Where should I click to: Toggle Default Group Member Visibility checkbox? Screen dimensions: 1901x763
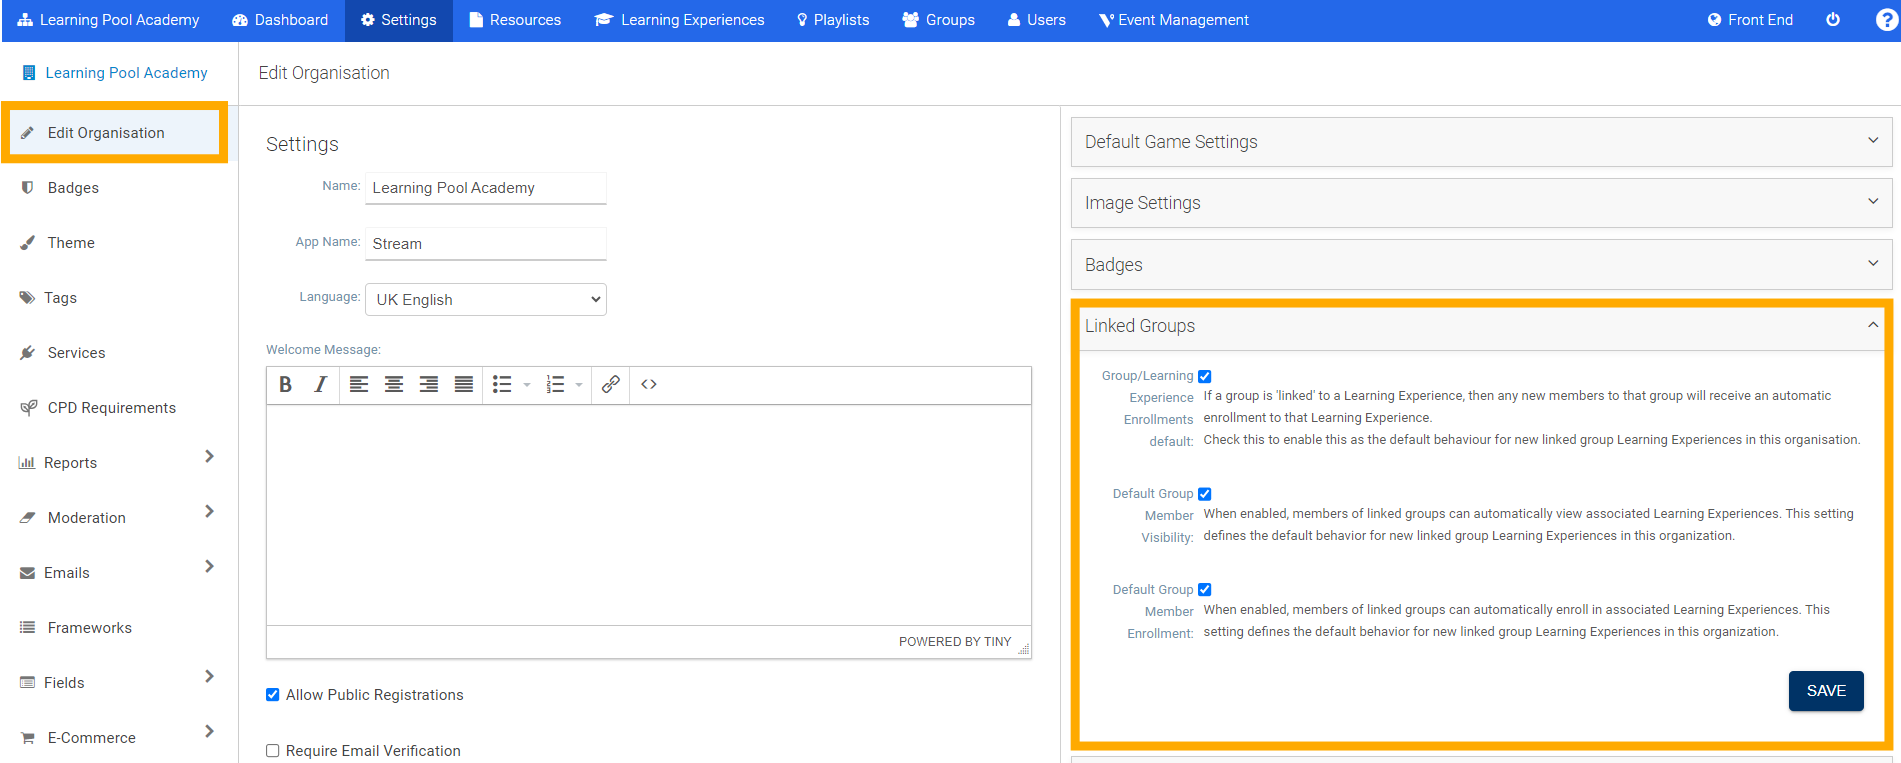point(1205,494)
